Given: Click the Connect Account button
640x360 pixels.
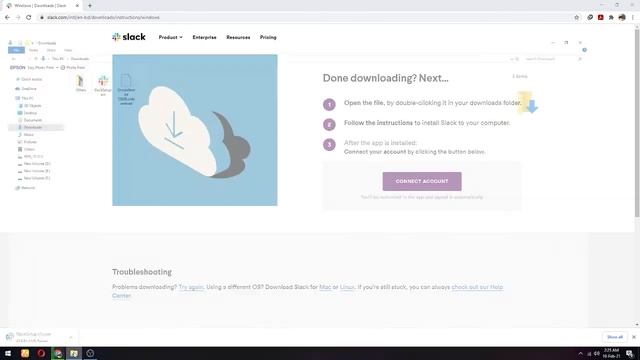Looking at the screenshot, I should 422,181.
